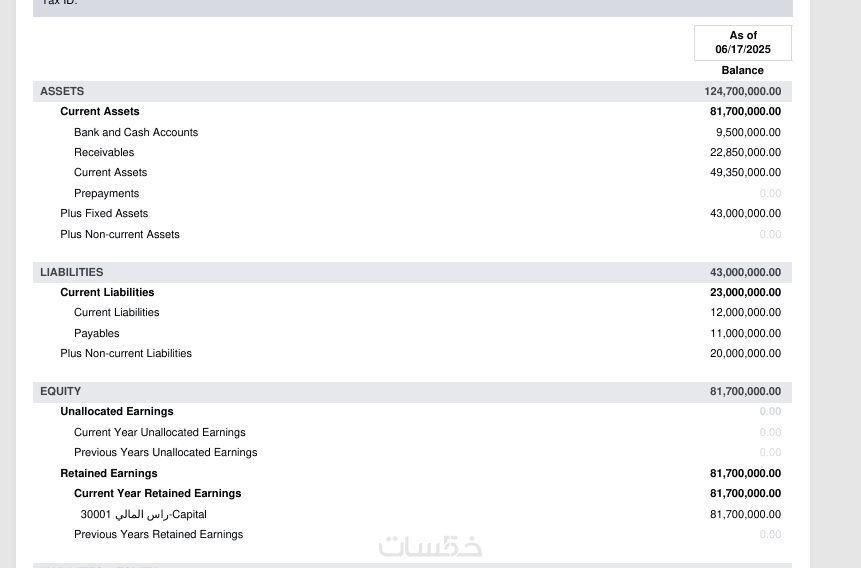This screenshot has height=568, width=861.
Task: Click the ASSETS section header row
Action: (62, 91)
